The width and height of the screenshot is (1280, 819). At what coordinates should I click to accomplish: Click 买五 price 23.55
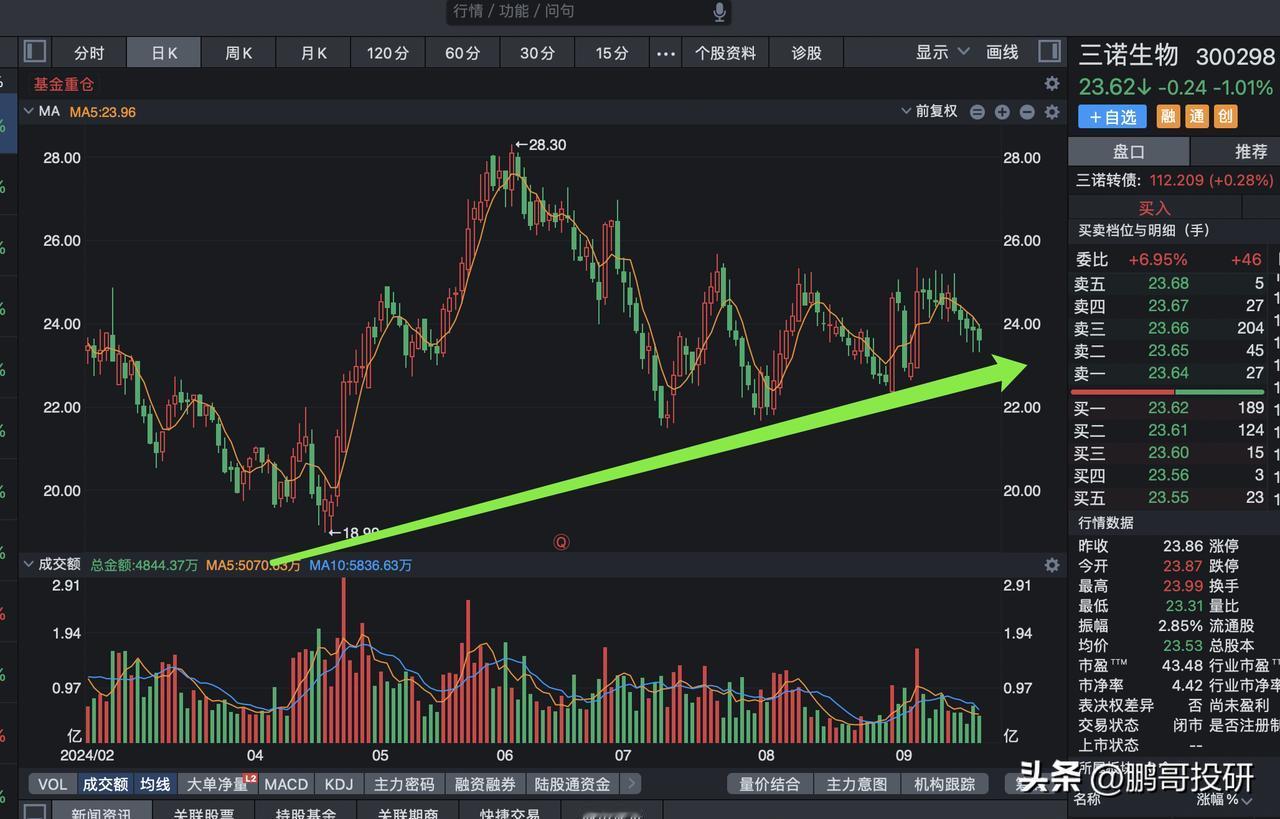(1169, 497)
